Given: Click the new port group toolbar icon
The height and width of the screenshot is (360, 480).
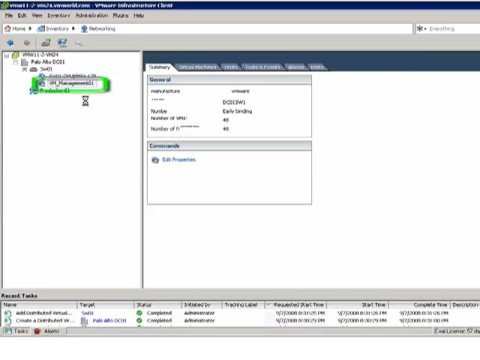Looking at the screenshot, I should (62, 42).
